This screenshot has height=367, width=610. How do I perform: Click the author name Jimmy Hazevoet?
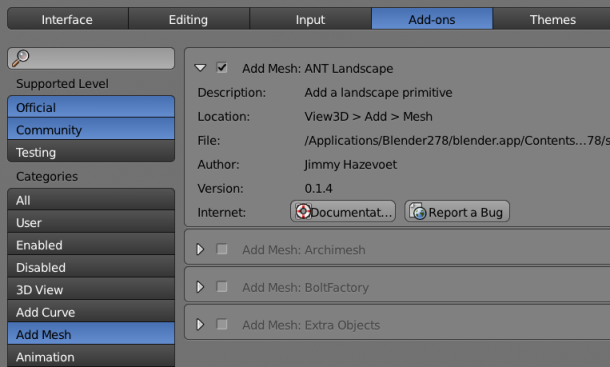coord(351,165)
